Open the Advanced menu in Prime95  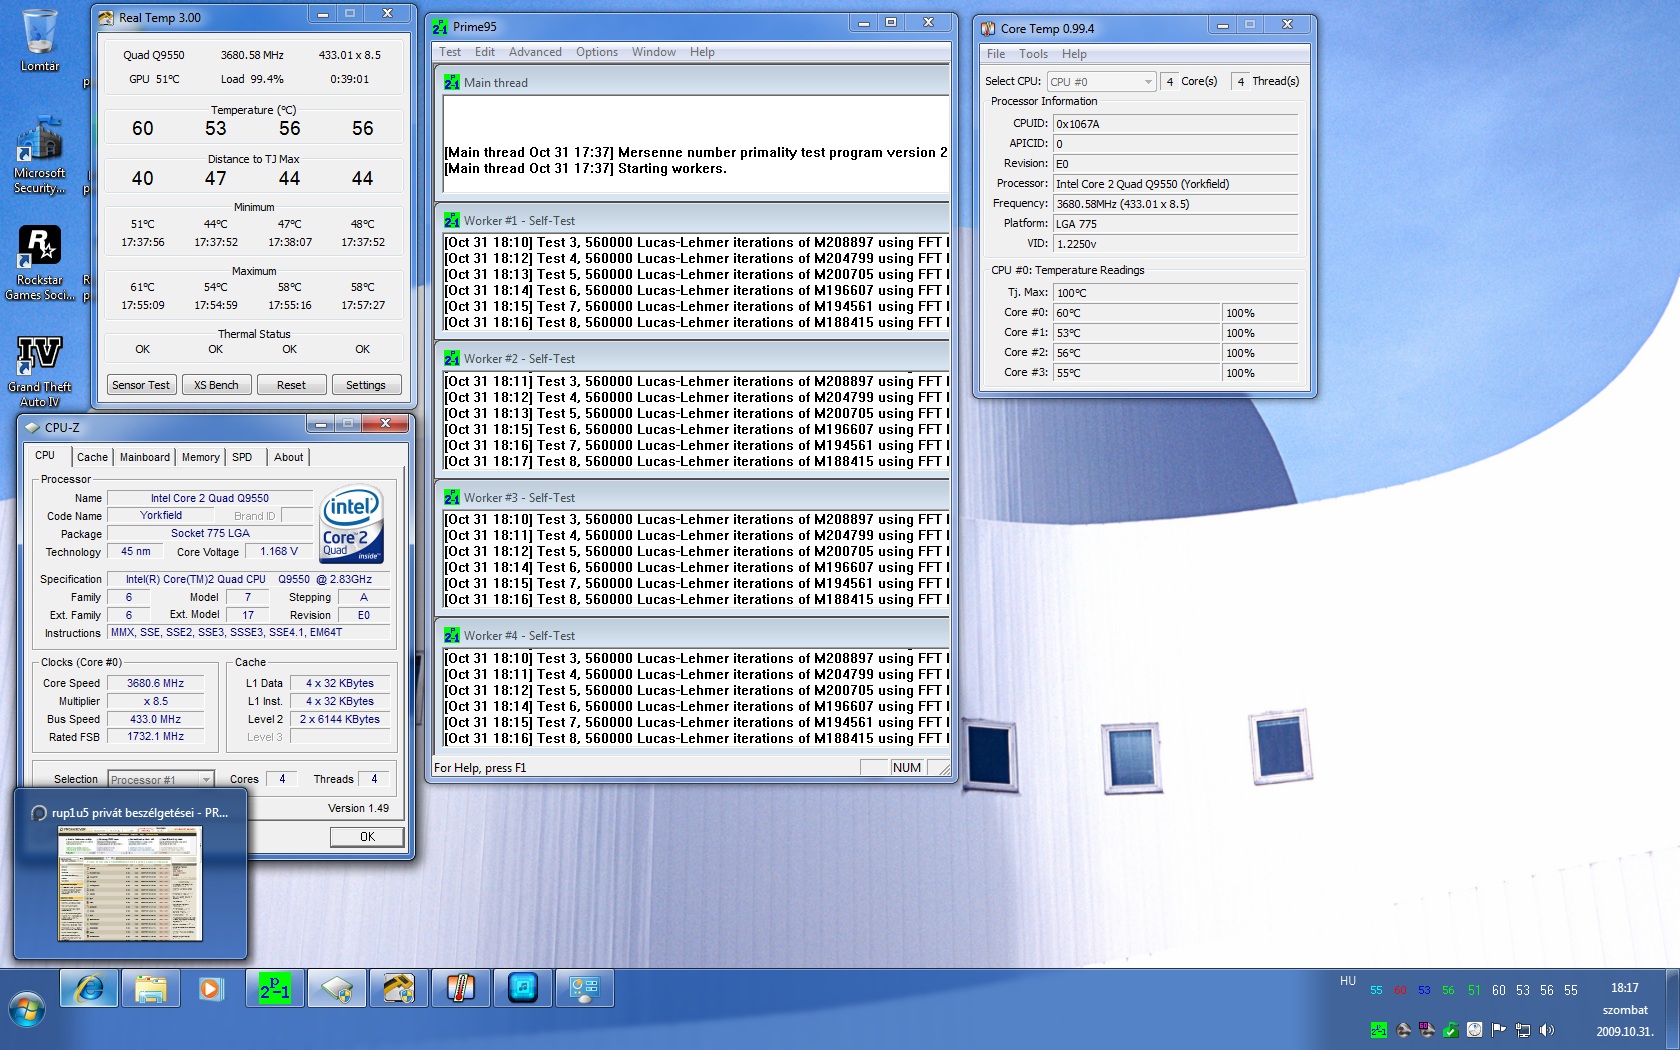click(535, 52)
